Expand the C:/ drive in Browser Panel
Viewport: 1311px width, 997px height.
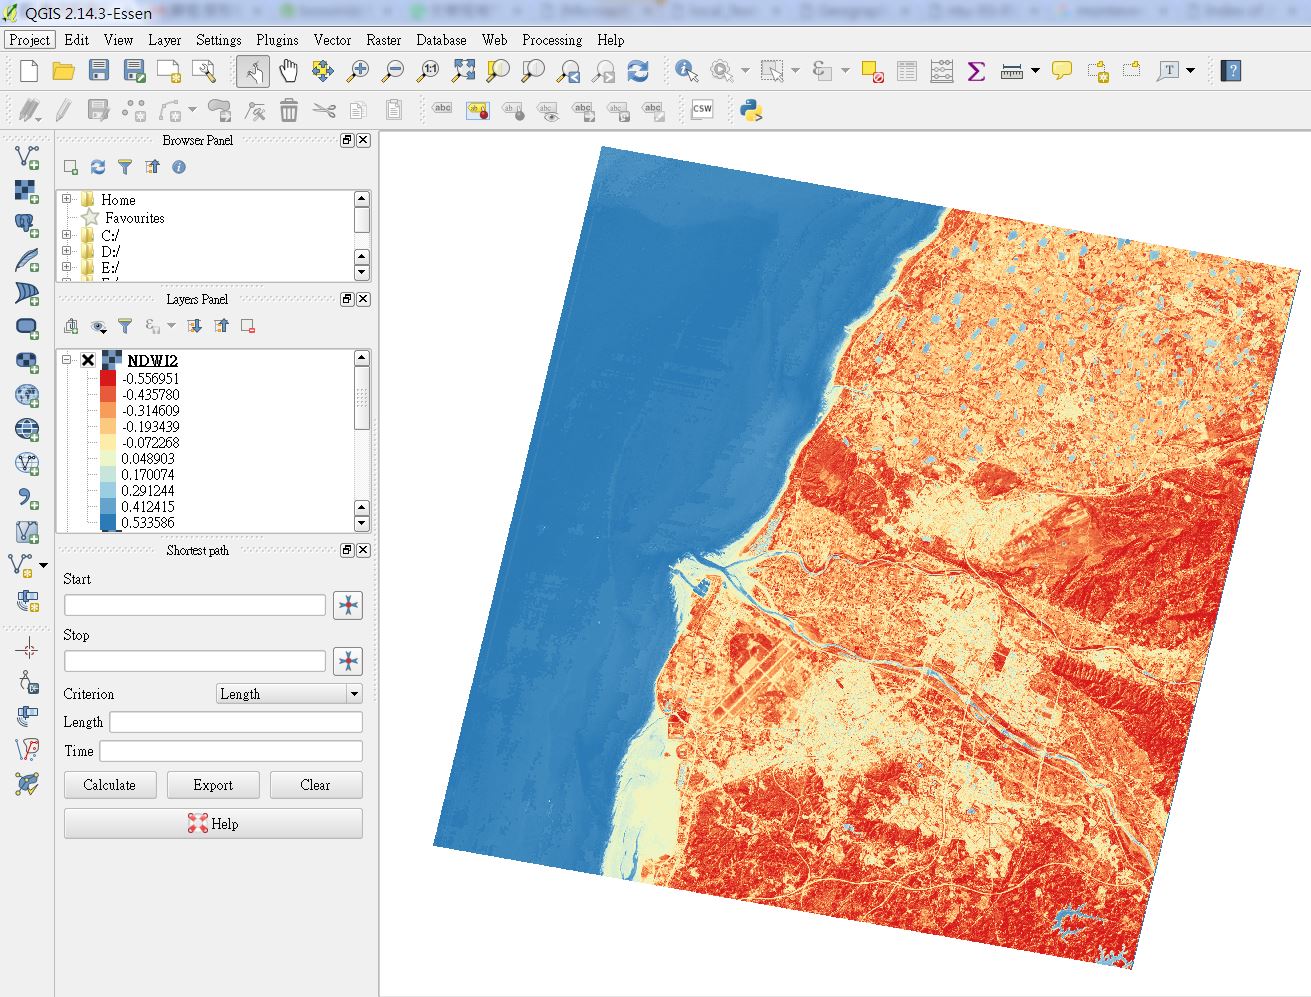[x=67, y=235]
